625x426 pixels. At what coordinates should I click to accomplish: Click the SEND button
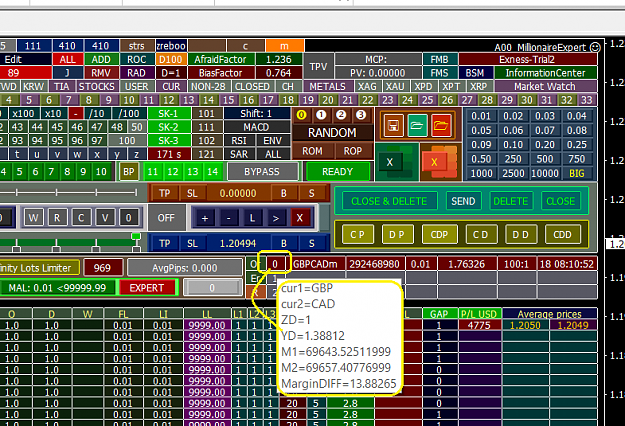tap(463, 201)
